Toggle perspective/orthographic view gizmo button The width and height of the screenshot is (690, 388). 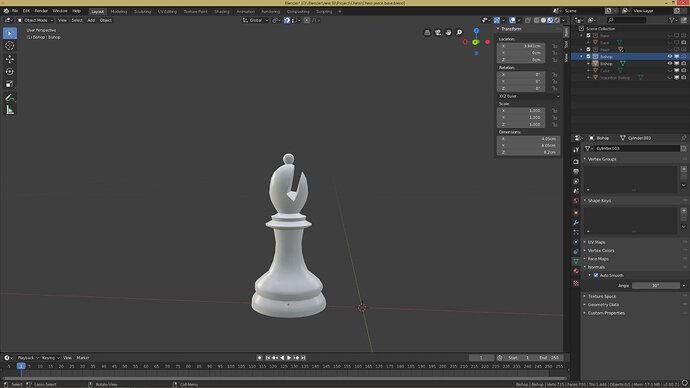[427, 33]
